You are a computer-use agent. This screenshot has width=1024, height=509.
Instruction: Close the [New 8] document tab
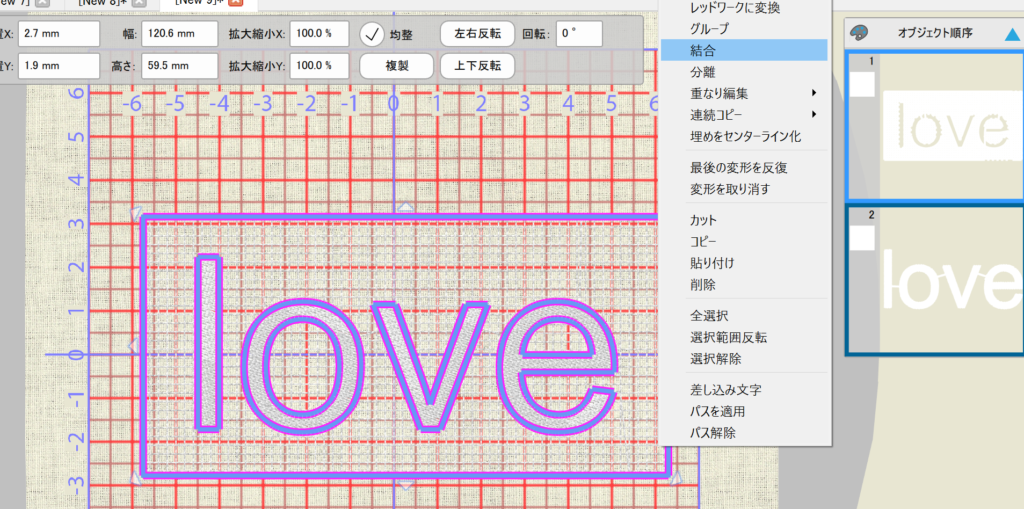pos(138,3)
